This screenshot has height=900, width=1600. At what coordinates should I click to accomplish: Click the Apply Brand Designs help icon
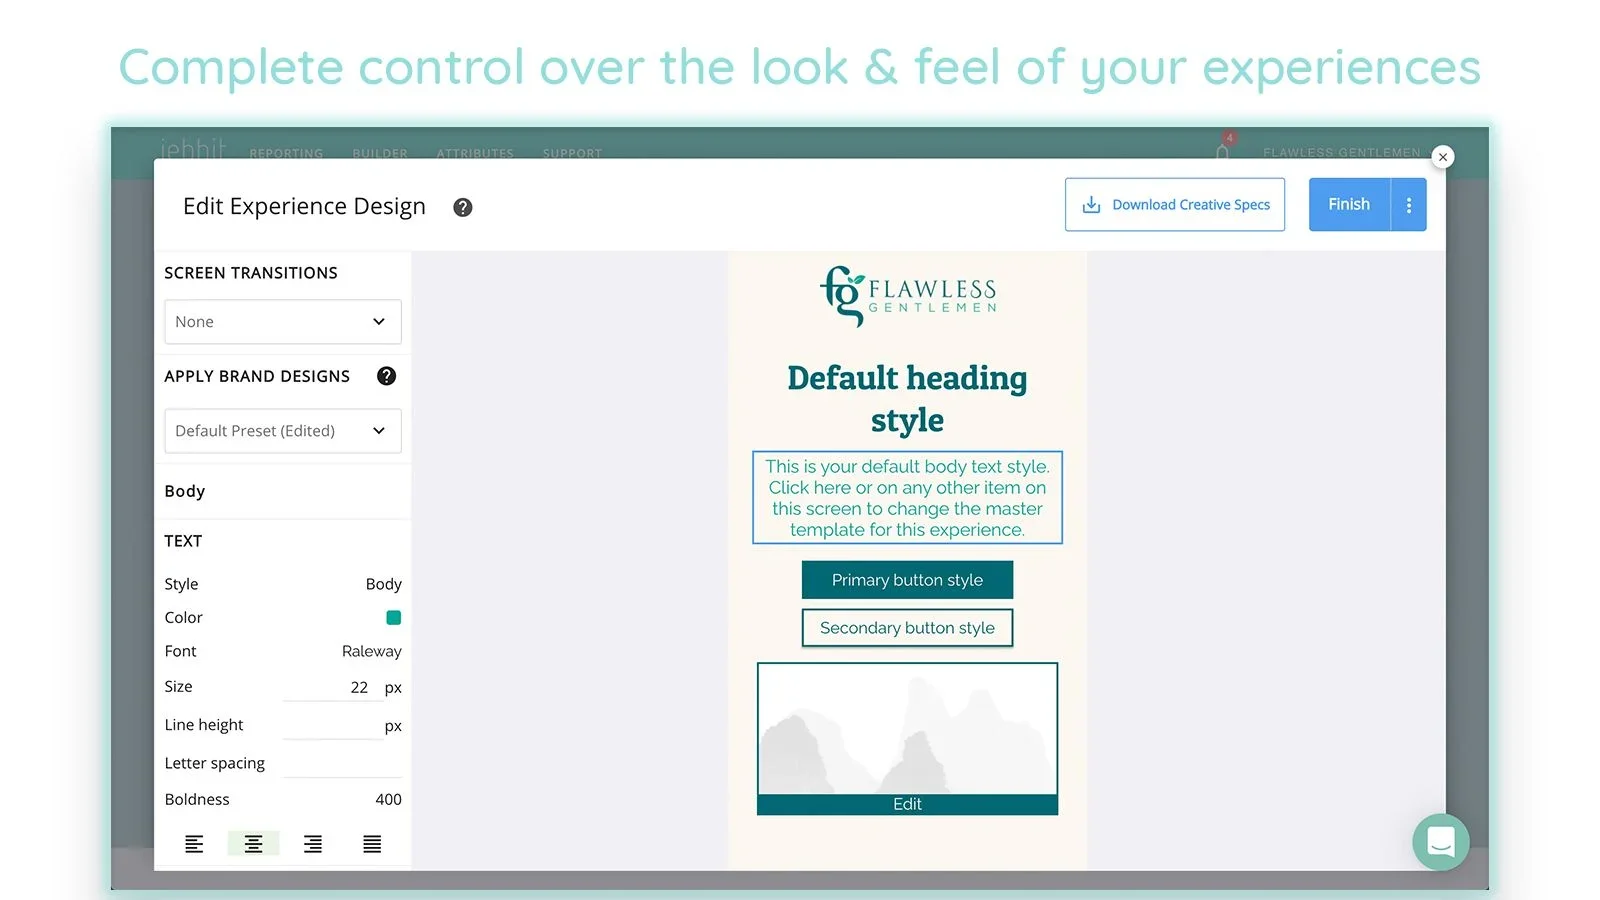(386, 376)
